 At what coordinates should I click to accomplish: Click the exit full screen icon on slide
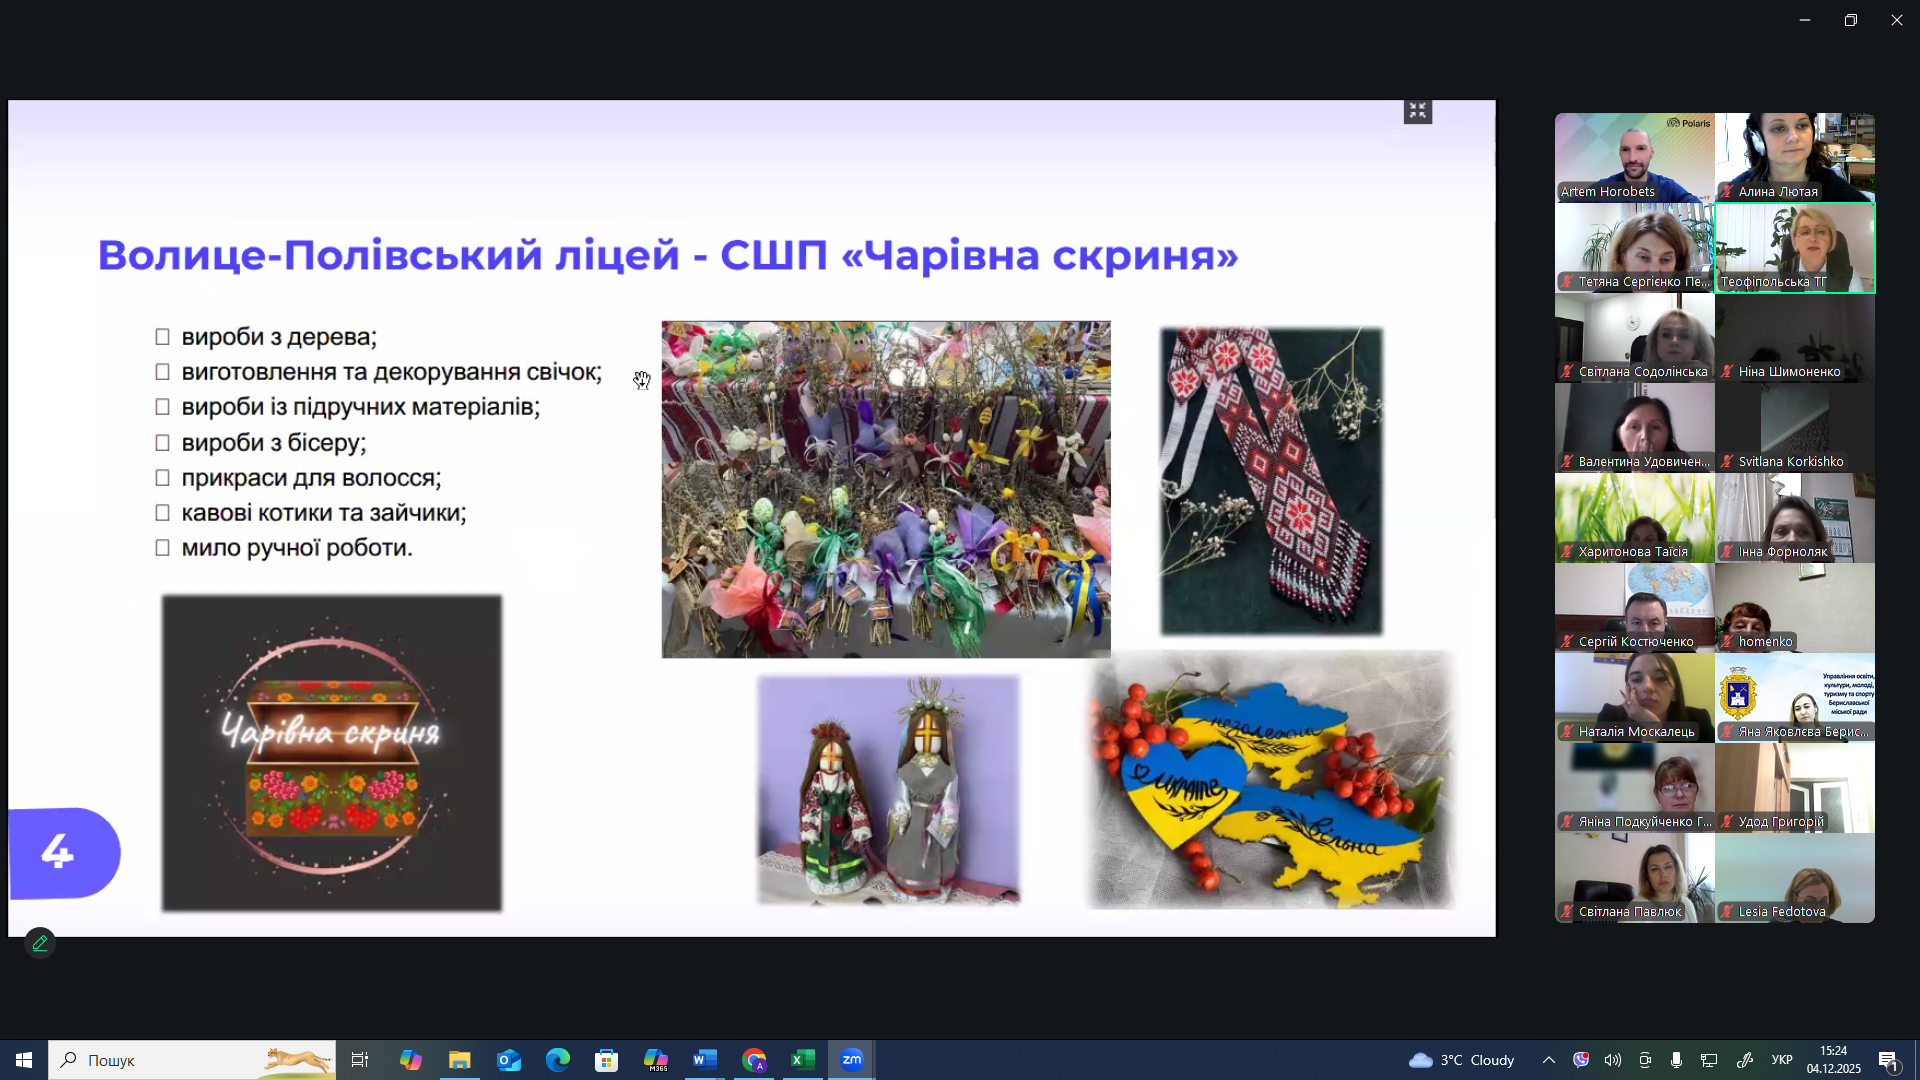(1417, 112)
